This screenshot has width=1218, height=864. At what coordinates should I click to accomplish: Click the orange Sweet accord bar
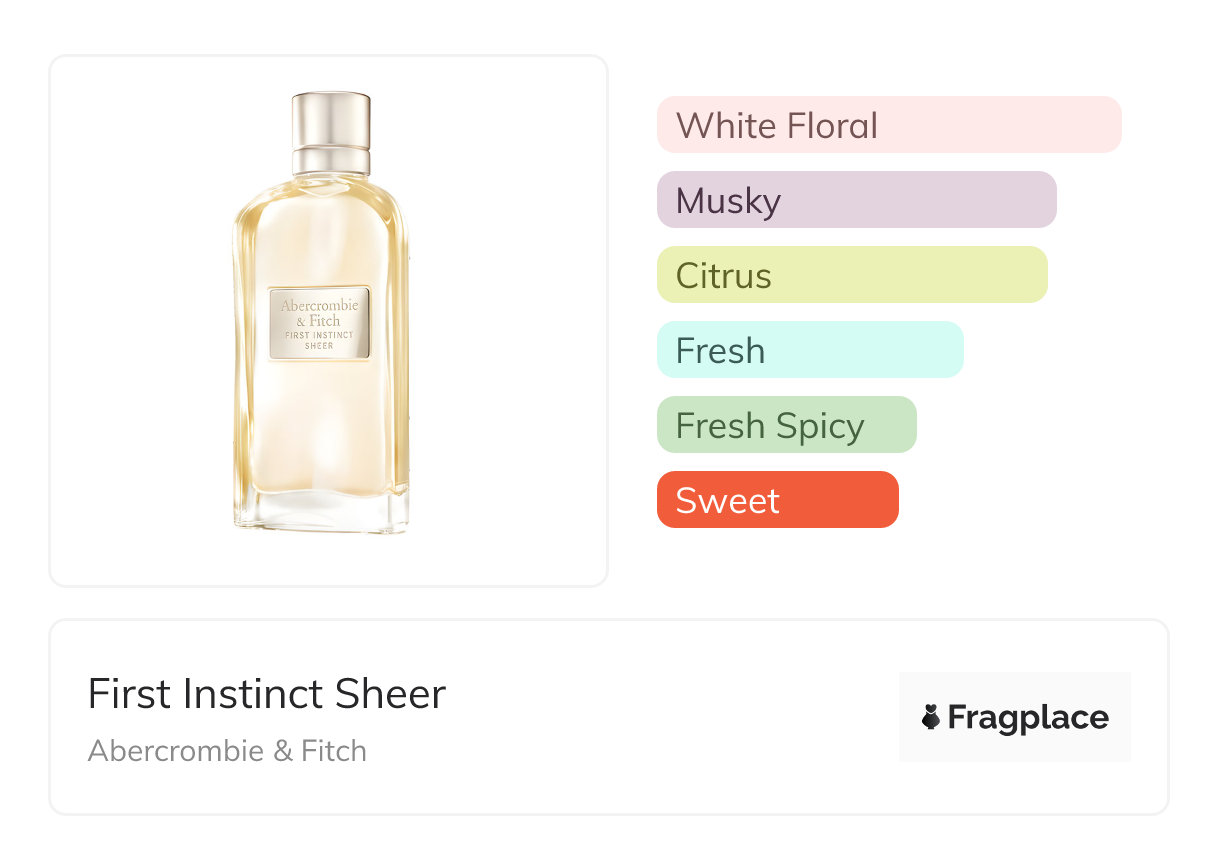click(x=777, y=500)
